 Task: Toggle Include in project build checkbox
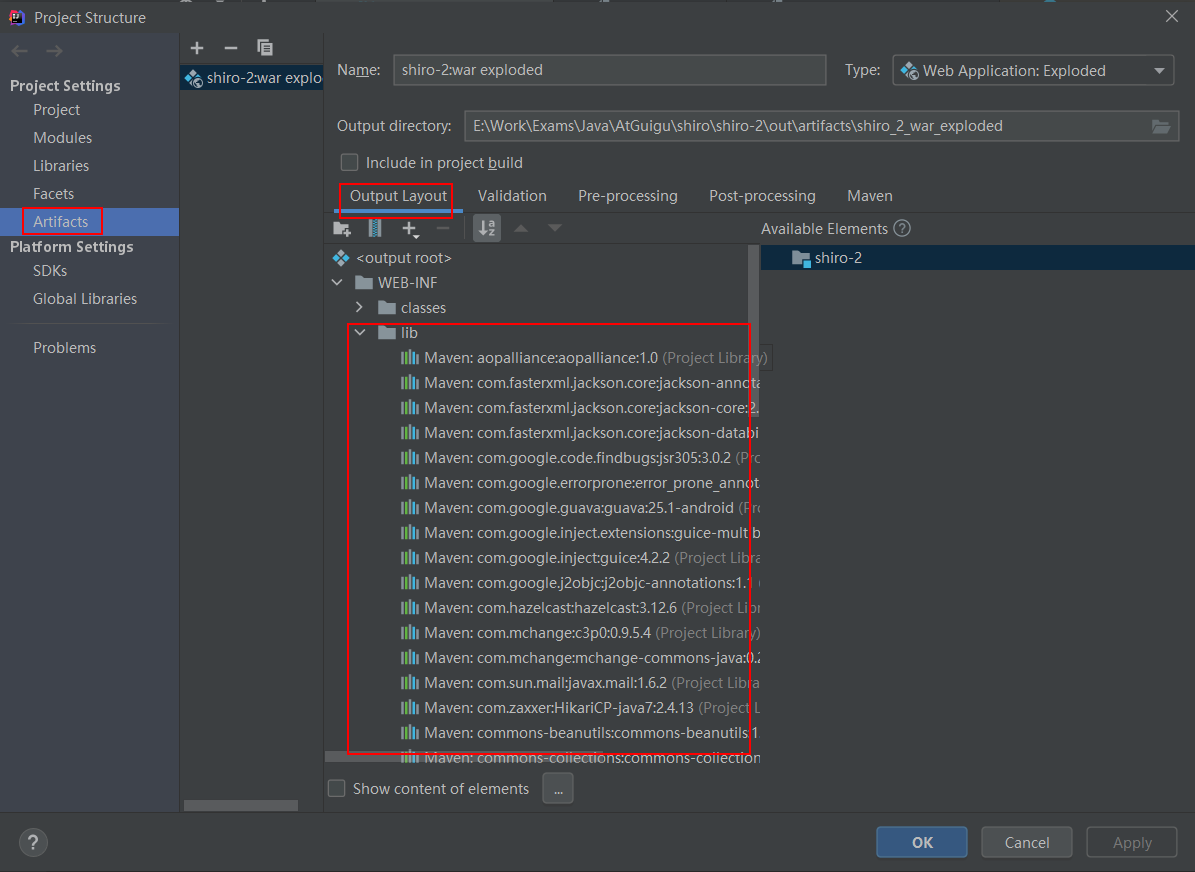point(349,162)
